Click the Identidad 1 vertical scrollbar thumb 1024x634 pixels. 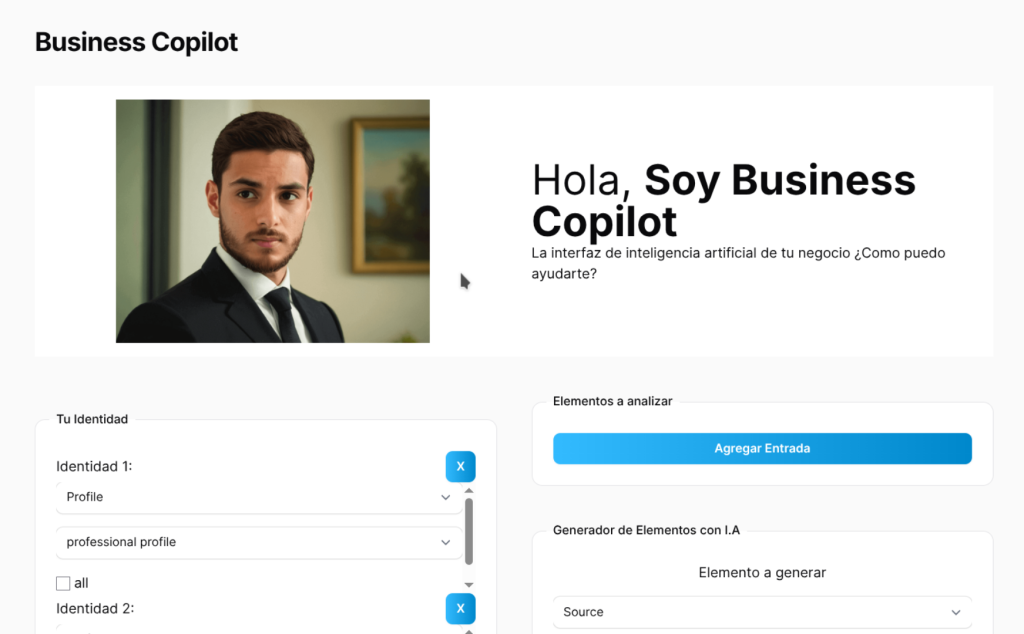[469, 532]
